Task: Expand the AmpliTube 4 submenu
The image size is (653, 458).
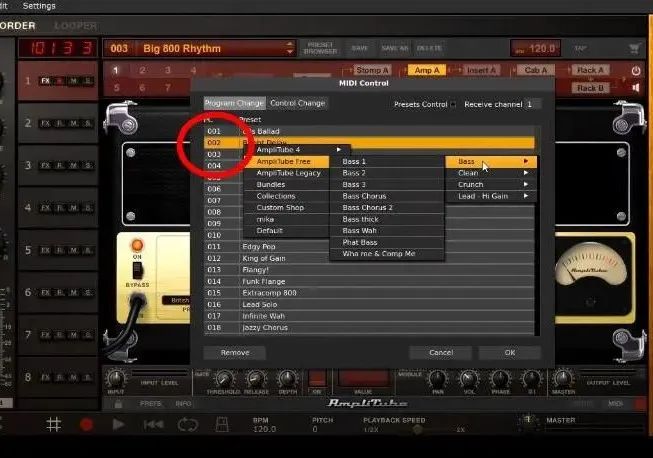Action: tap(298, 149)
